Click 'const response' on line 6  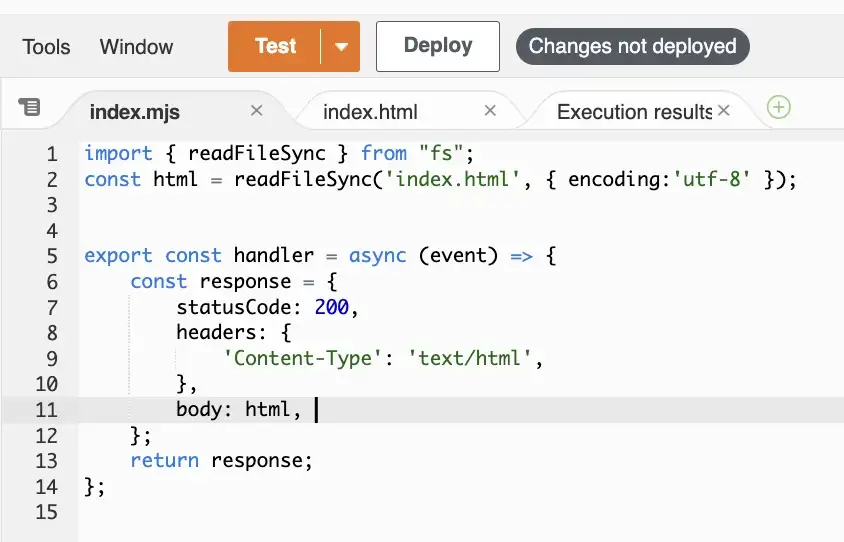210,281
